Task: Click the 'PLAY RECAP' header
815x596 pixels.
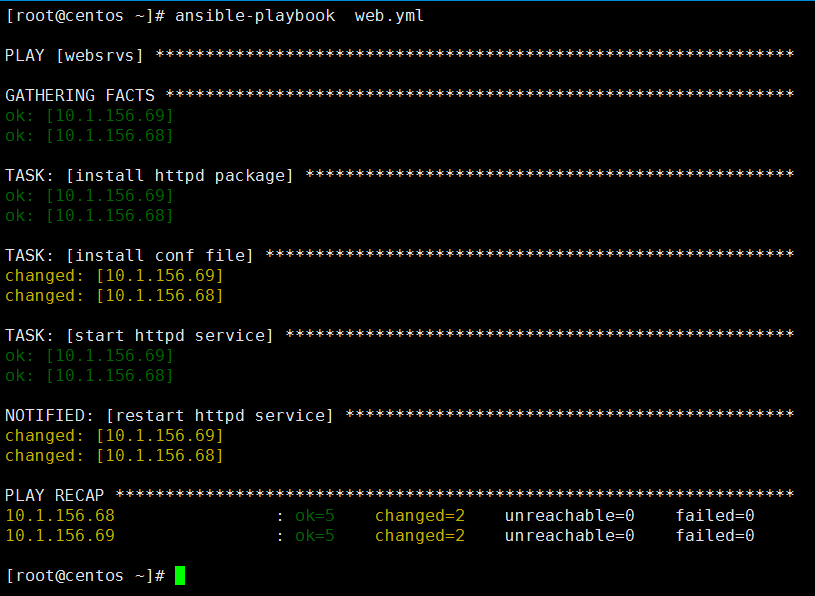Action: tap(55, 495)
